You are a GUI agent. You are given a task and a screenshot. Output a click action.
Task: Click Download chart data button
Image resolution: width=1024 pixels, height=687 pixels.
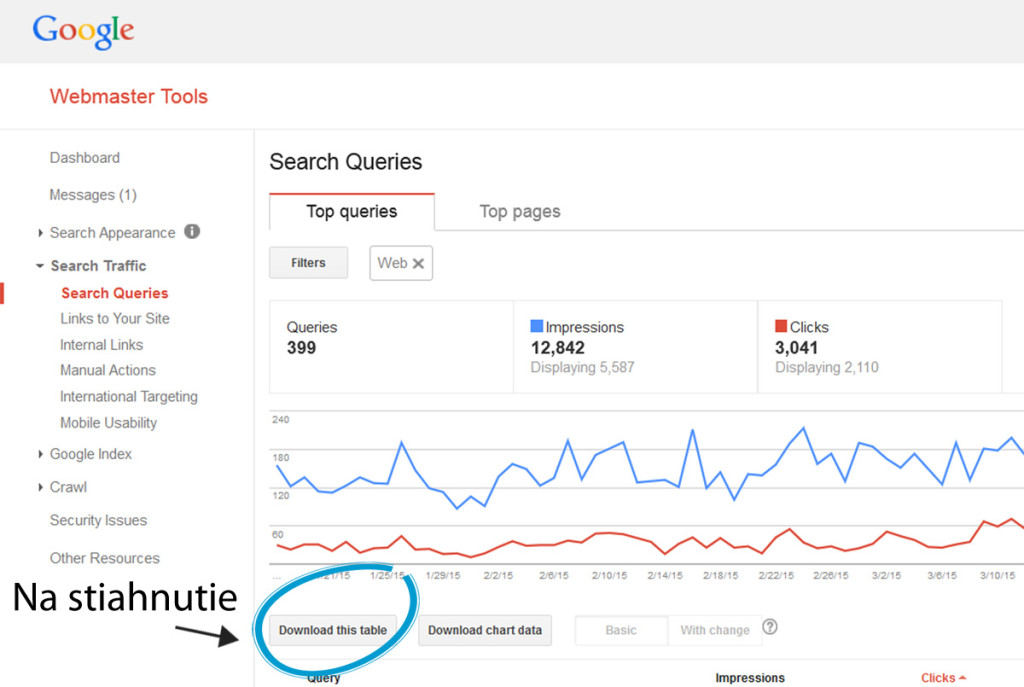485,630
